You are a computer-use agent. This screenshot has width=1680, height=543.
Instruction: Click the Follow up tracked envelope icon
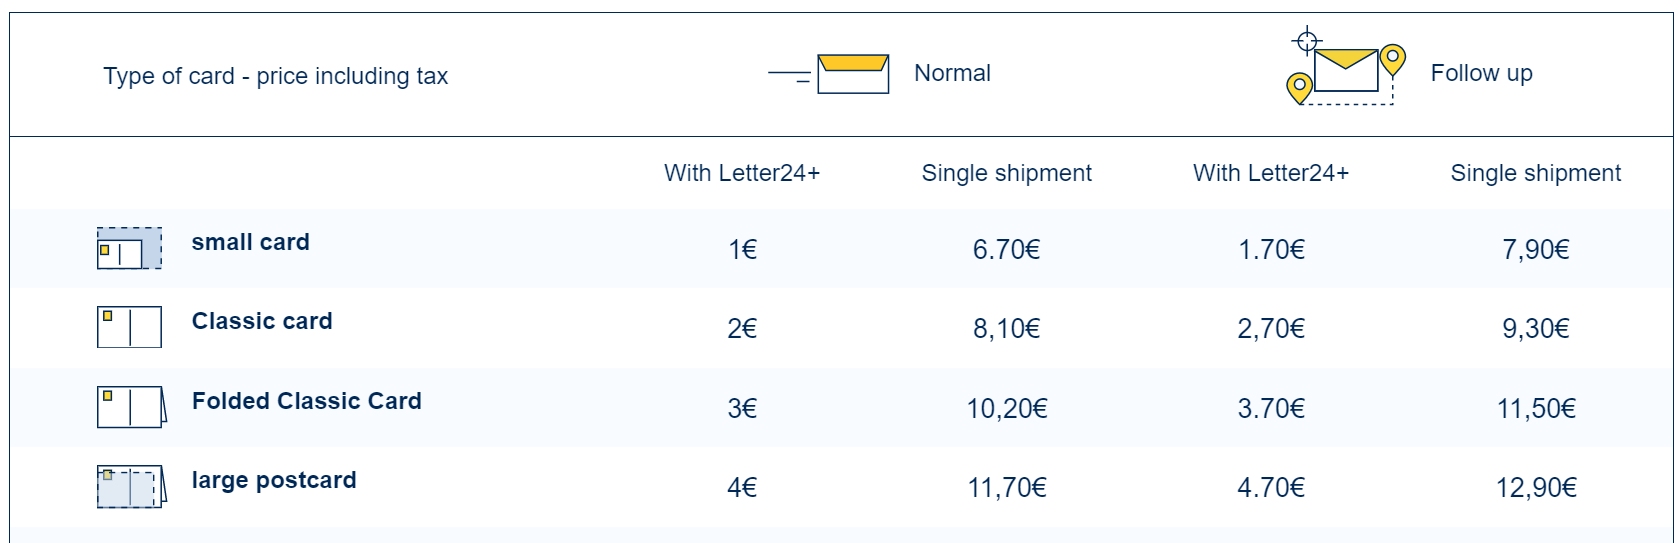1346,69
